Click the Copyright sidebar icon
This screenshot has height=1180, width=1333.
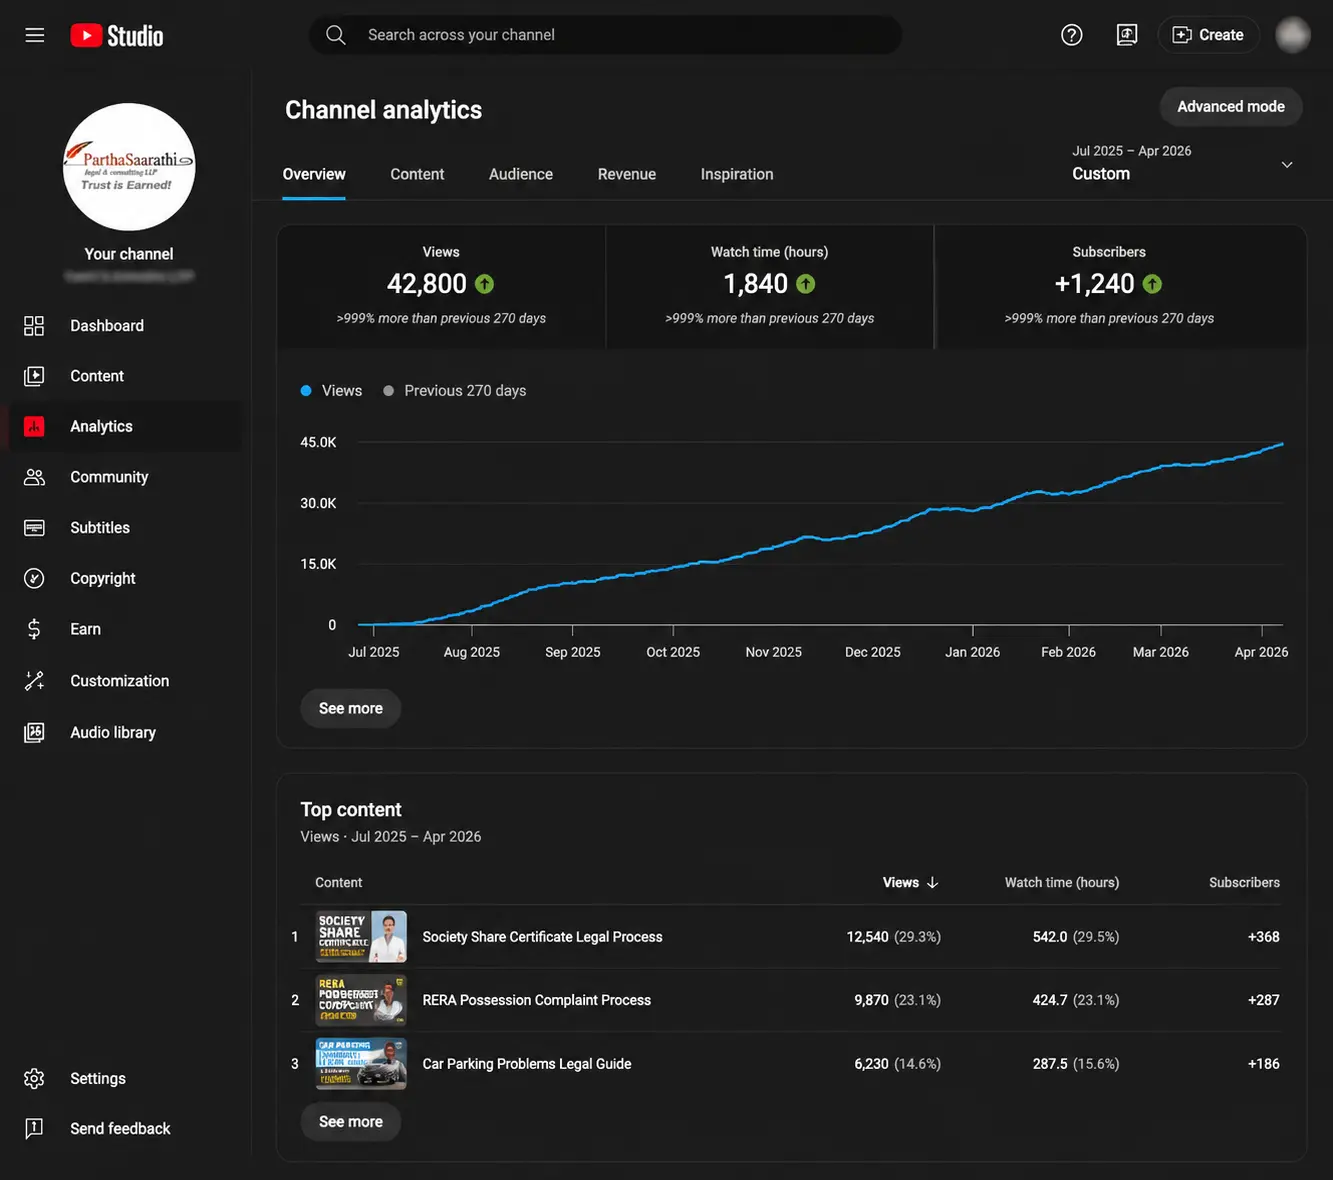[x=34, y=578]
